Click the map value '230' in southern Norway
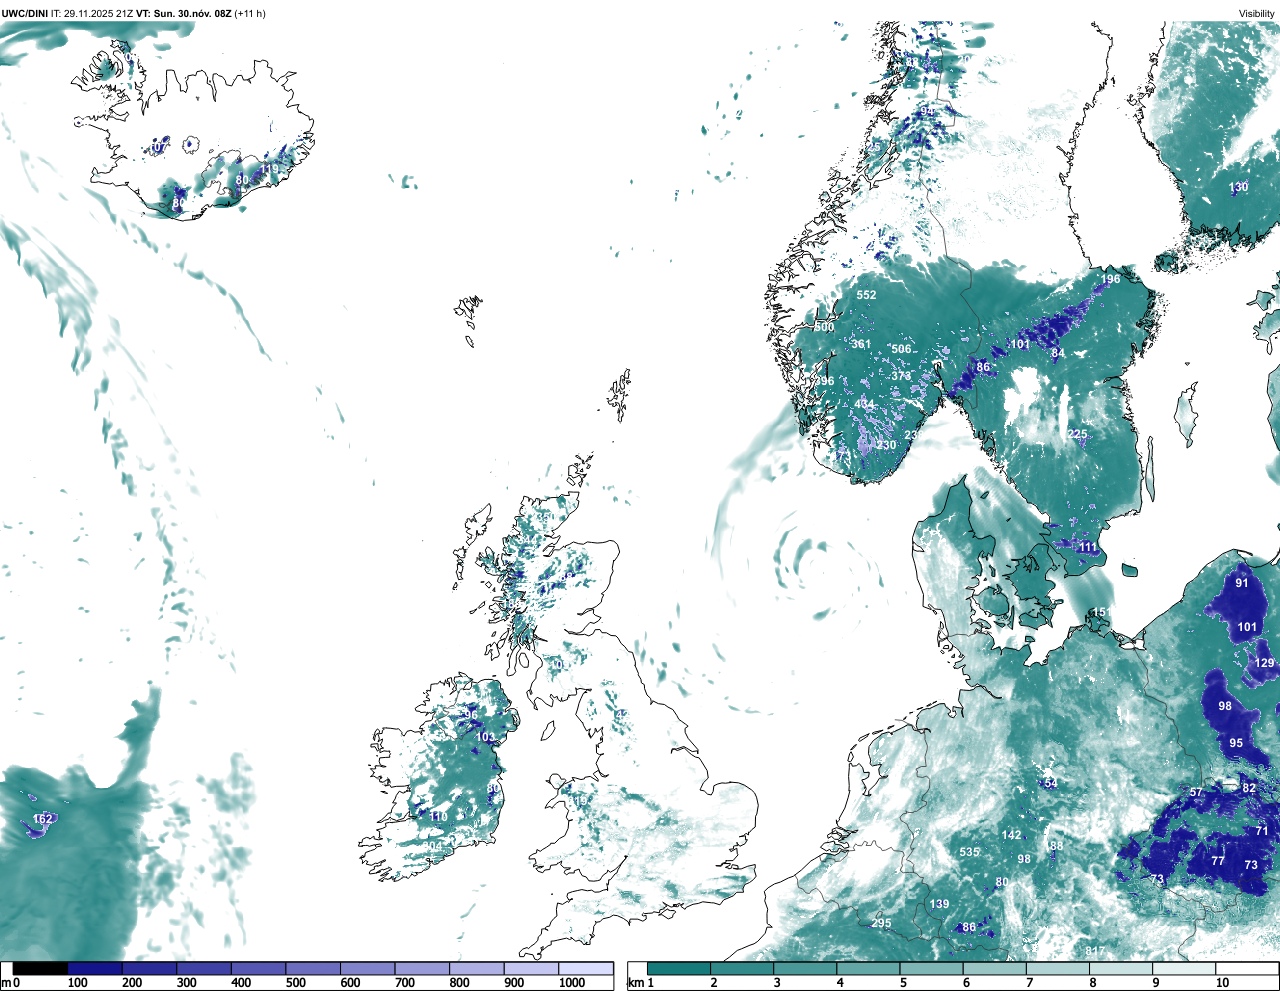 tap(886, 446)
